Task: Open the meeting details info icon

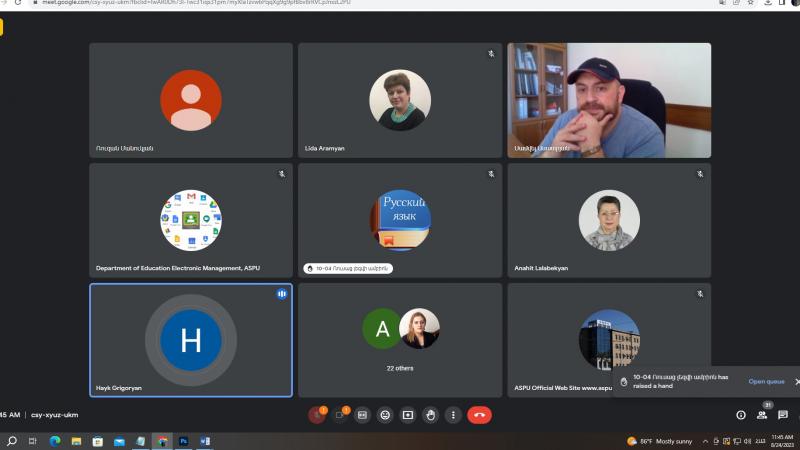Action: click(x=741, y=415)
